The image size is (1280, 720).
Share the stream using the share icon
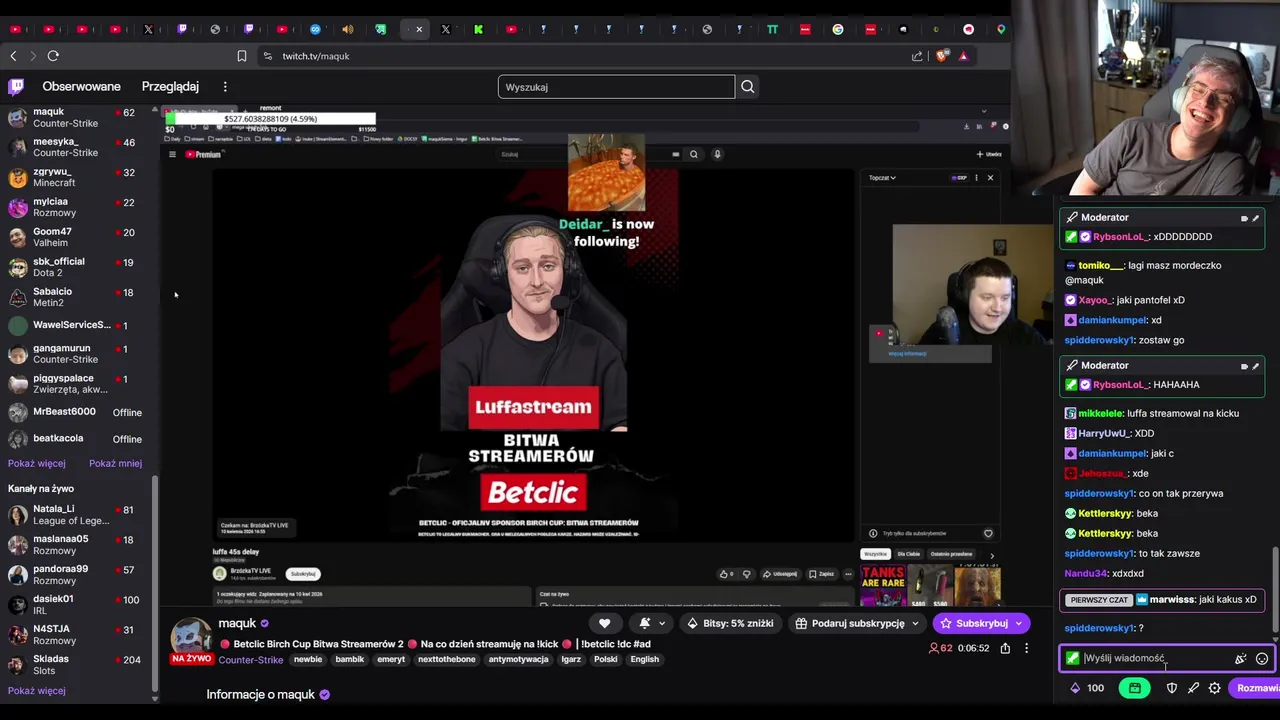(1005, 648)
